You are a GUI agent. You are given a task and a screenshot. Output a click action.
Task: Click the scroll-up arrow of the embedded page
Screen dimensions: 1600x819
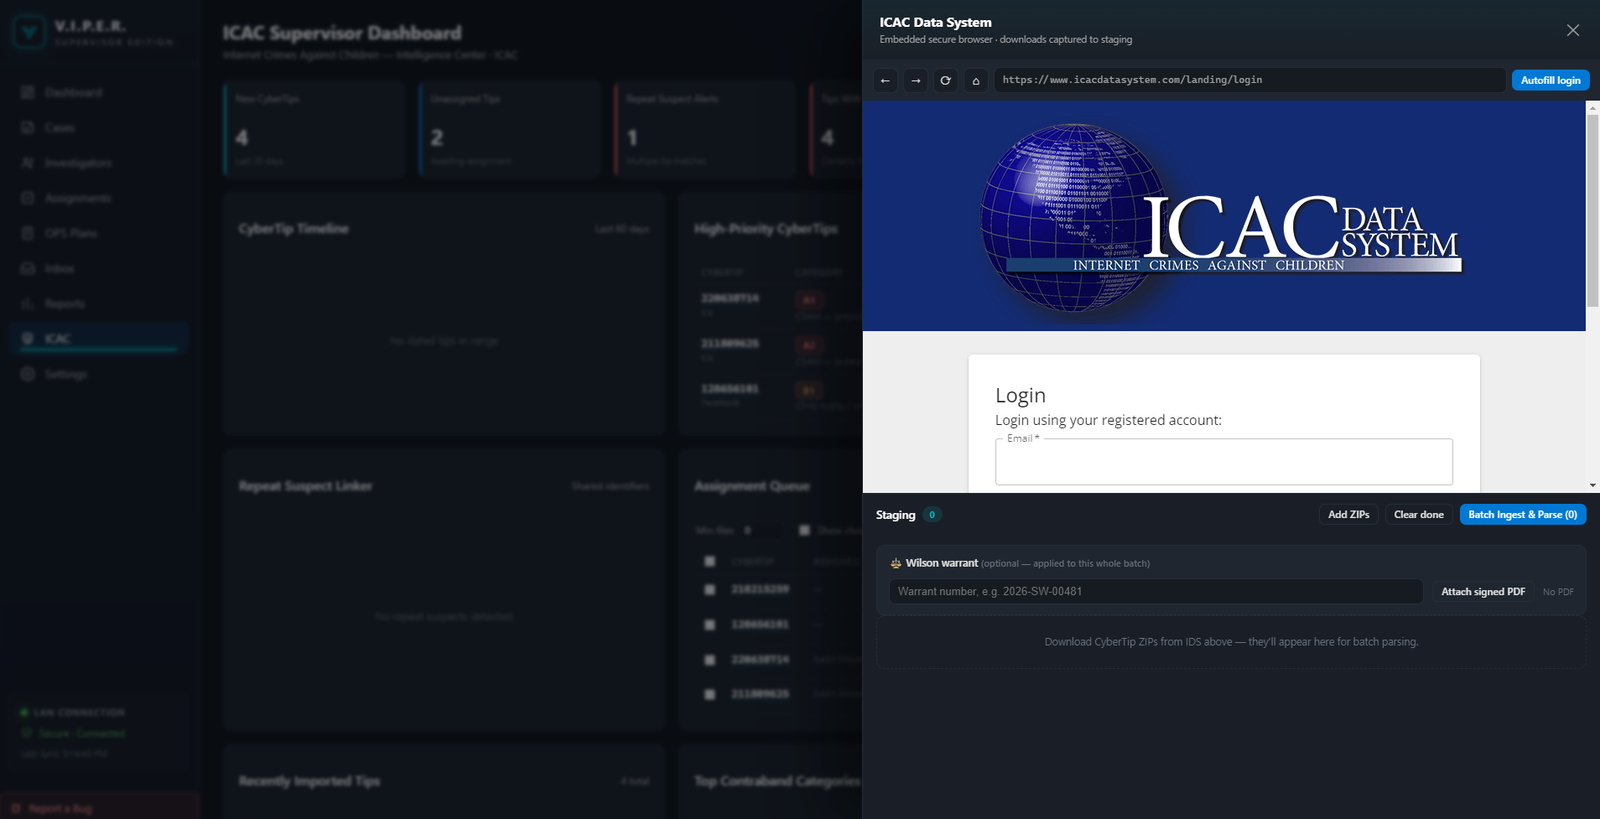pyautogui.click(x=1592, y=107)
